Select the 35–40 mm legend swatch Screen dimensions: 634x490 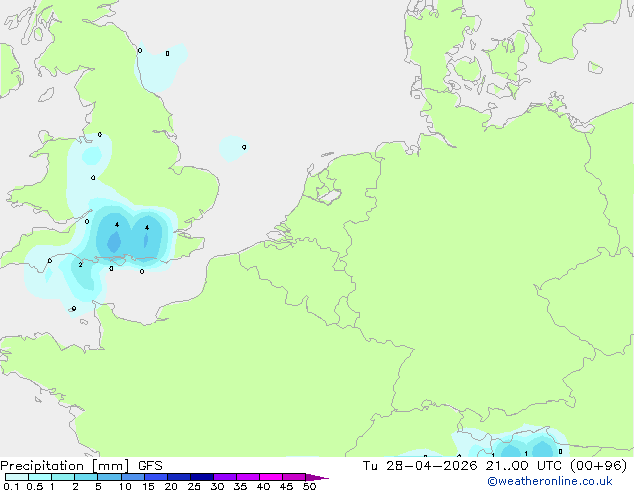247,477
